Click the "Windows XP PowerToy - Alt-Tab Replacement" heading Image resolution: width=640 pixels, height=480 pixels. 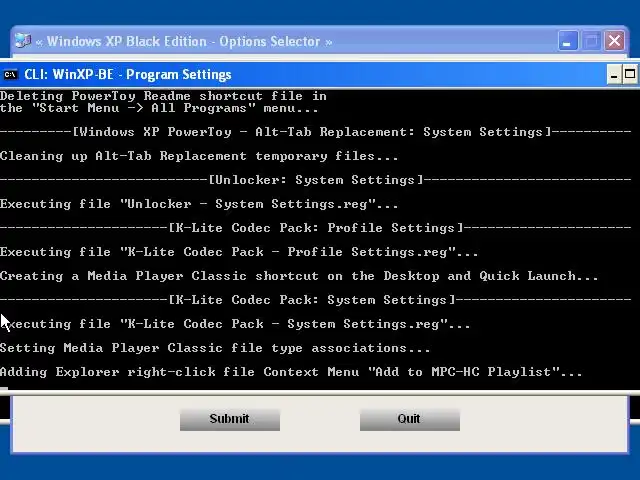point(316,132)
